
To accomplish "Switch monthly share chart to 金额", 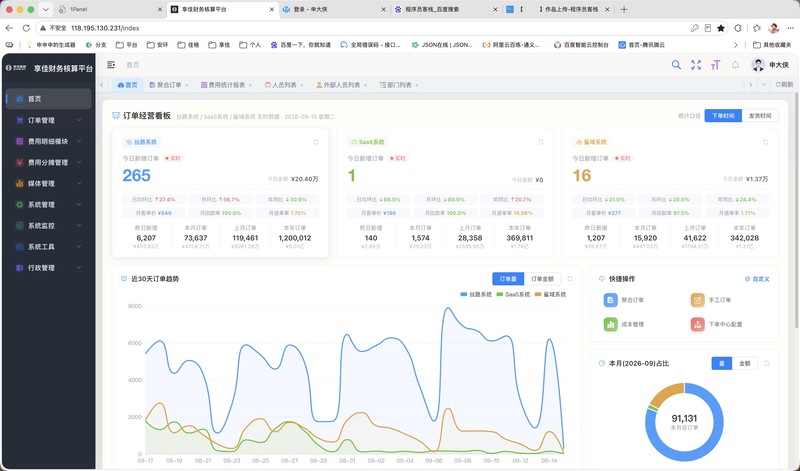I will pos(744,363).
